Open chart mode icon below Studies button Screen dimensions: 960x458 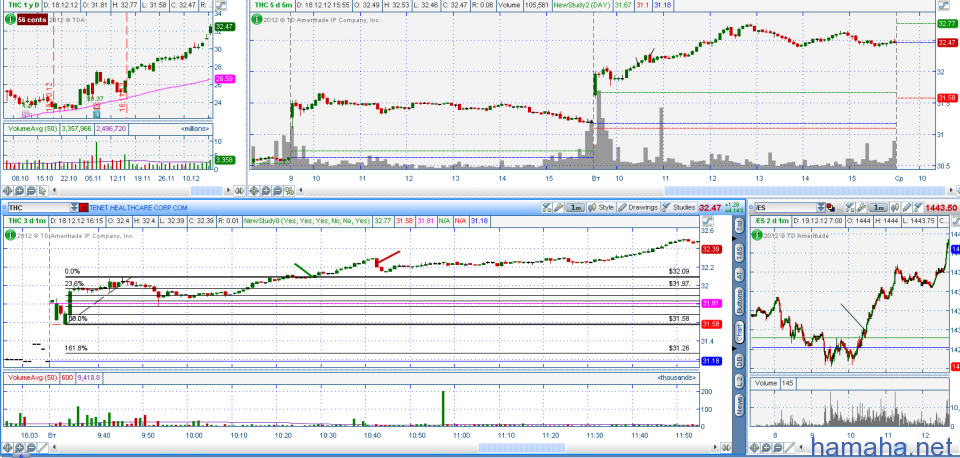707,220
